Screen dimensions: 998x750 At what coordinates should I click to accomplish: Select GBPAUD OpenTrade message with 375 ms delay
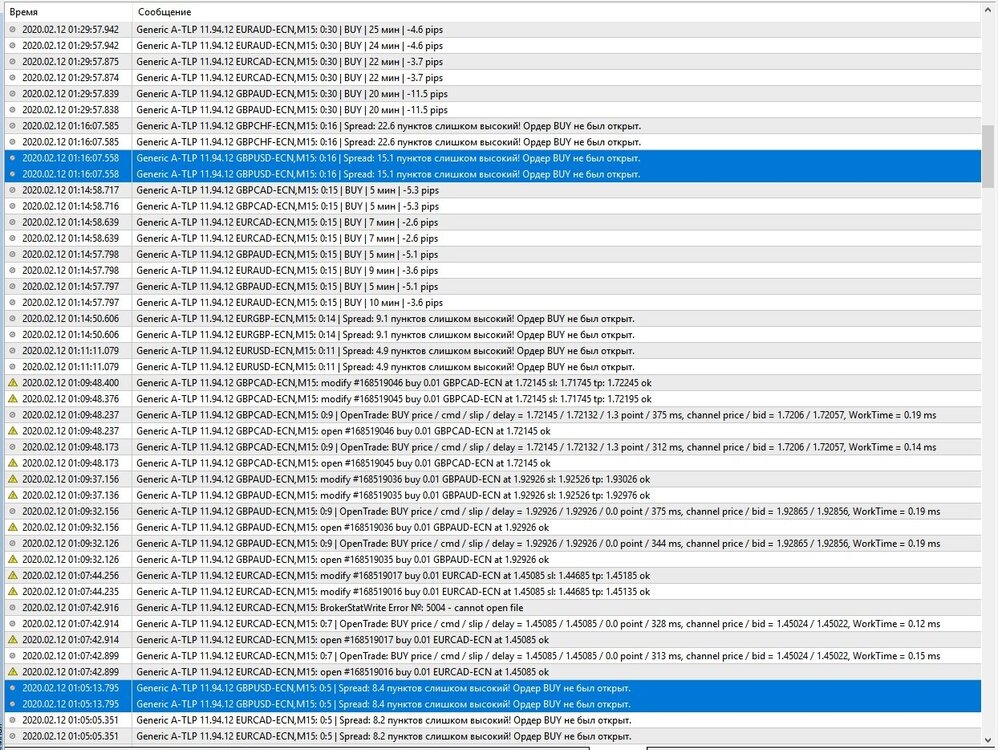(538, 511)
